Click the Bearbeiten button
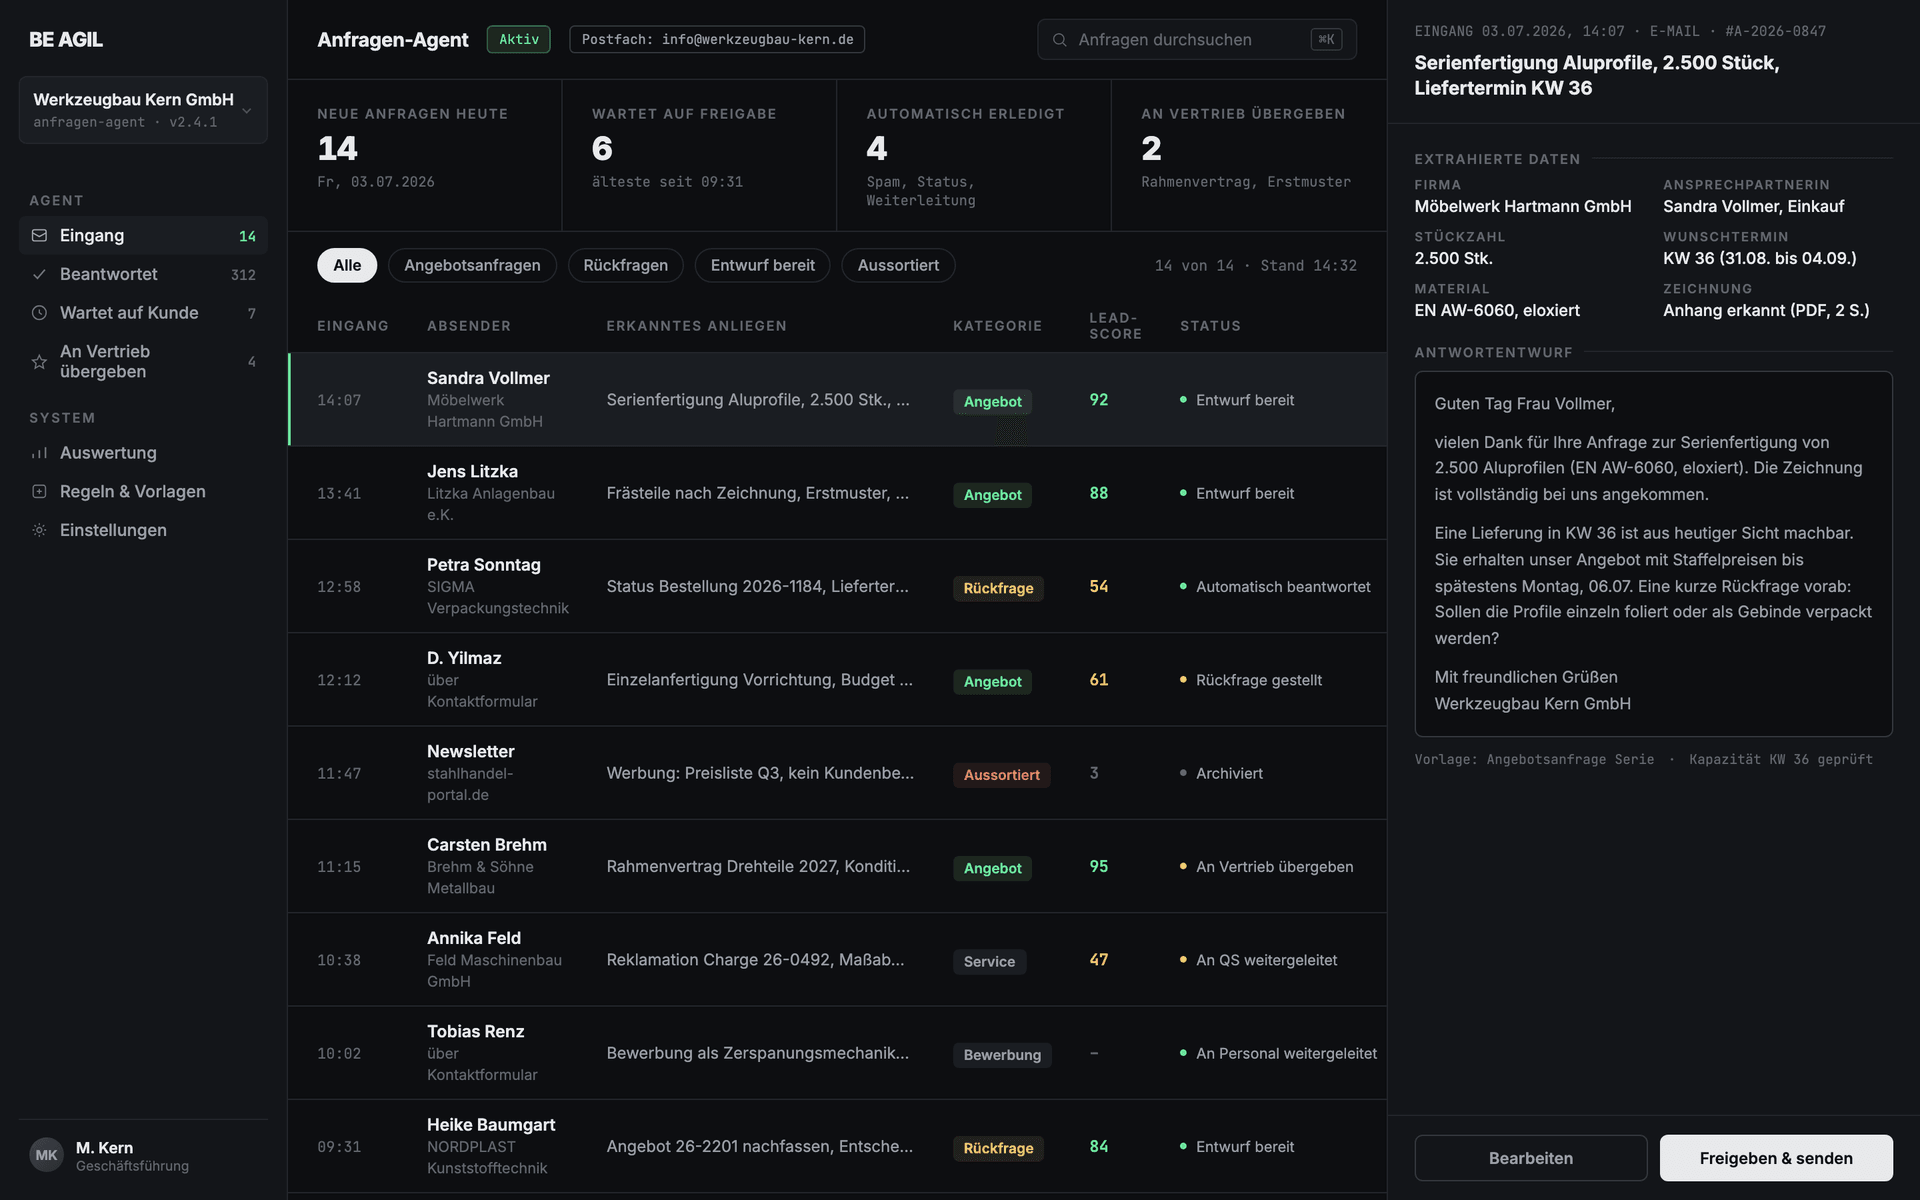Image resolution: width=1920 pixels, height=1200 pixels. (1530, 1158)
